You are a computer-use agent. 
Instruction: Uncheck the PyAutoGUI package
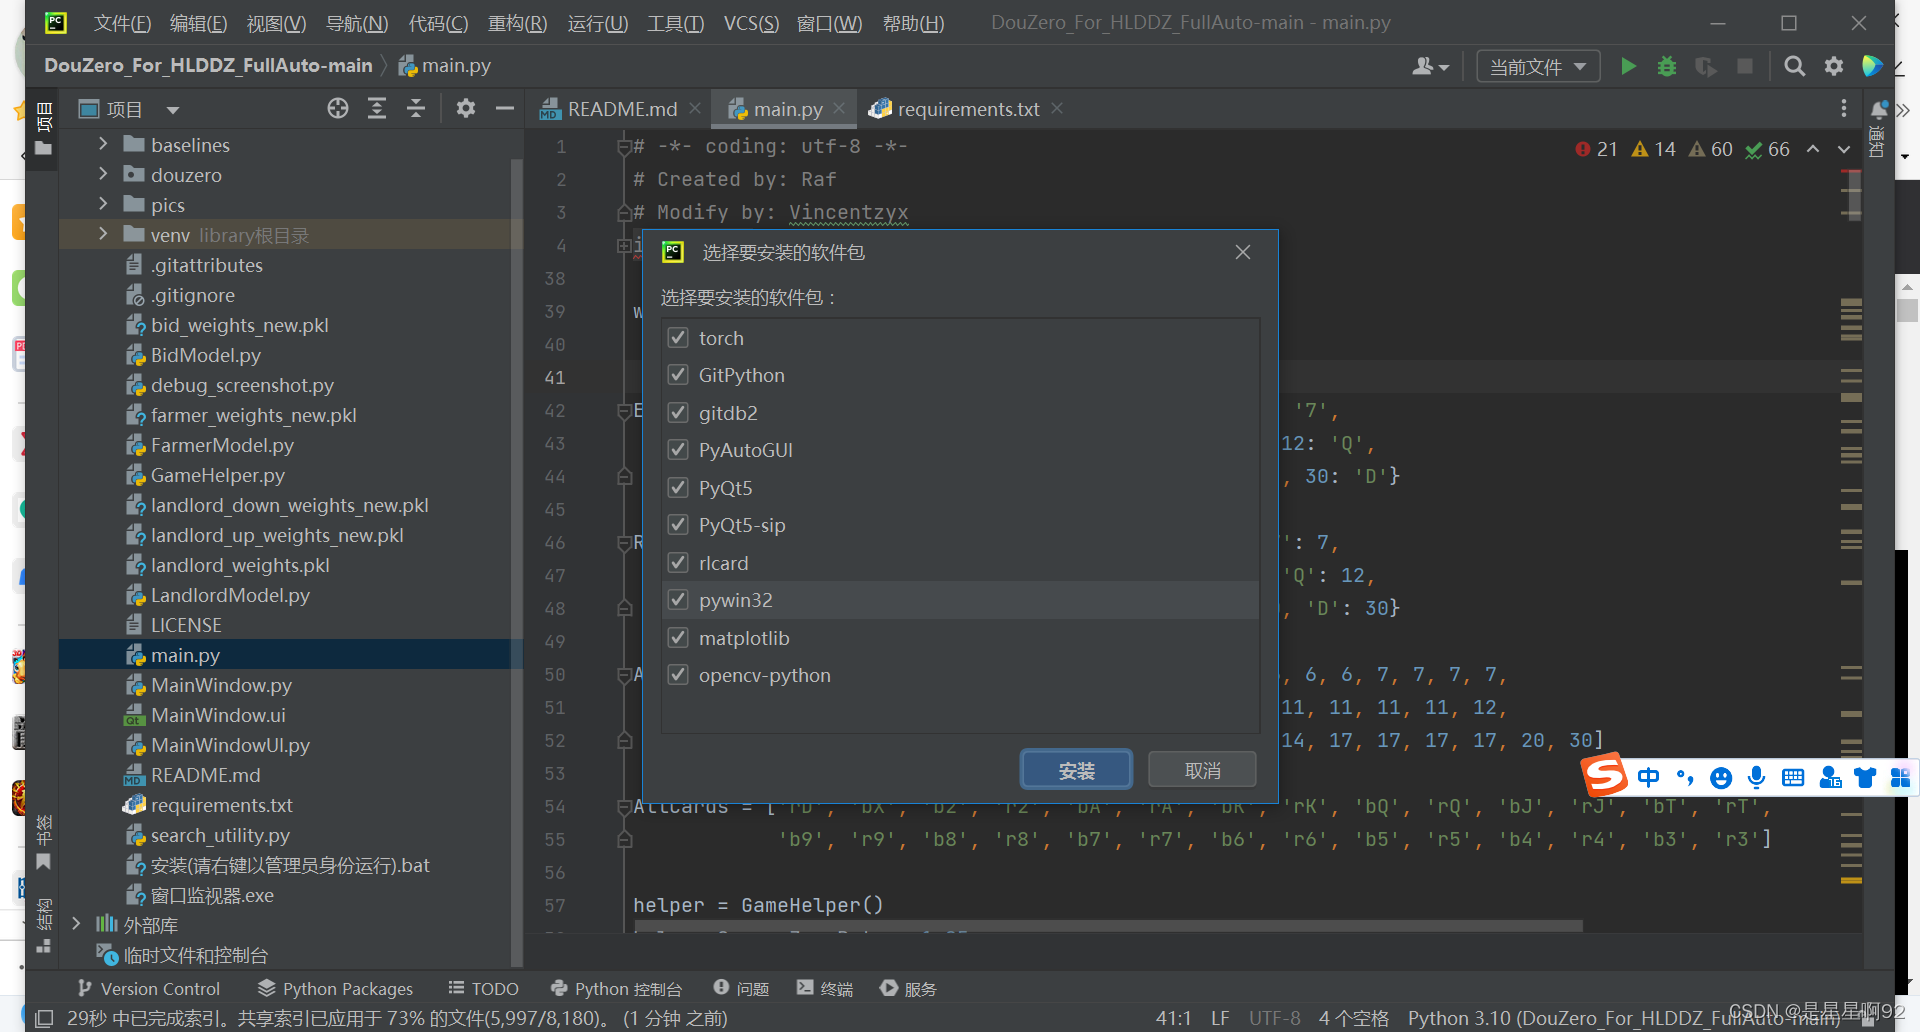pos(678,449)
